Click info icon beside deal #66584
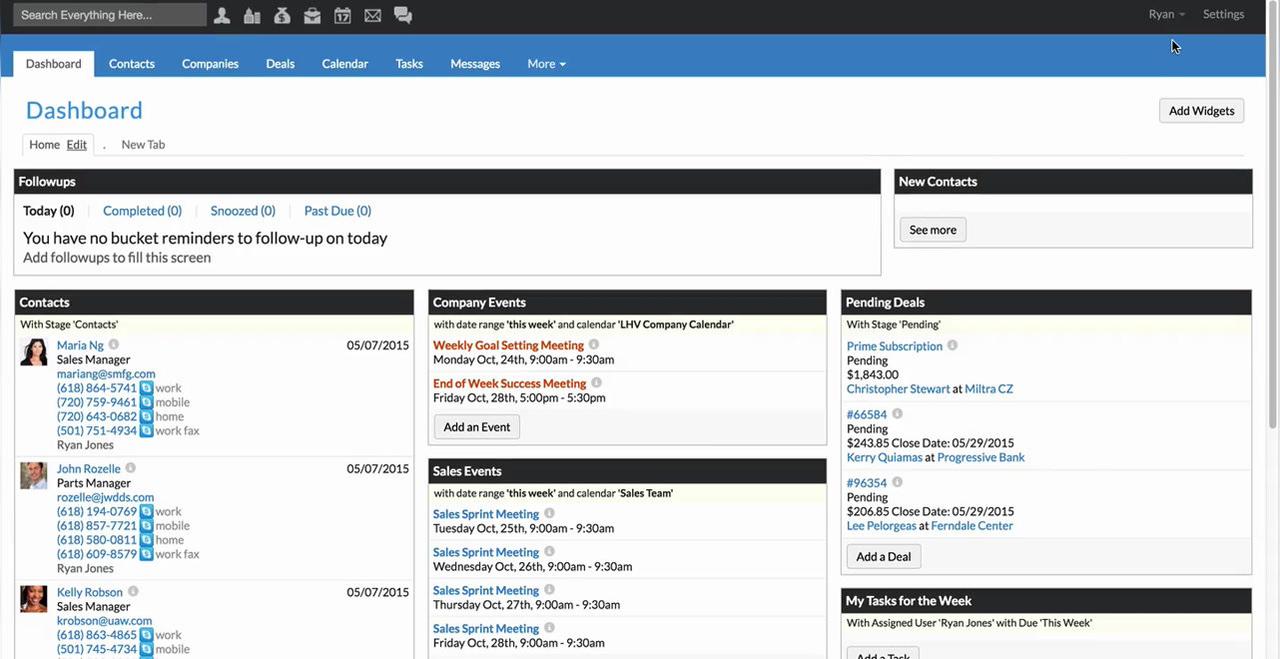This screenshot has height=659, width=1280. pyautogui.click(x=898, y=414)
